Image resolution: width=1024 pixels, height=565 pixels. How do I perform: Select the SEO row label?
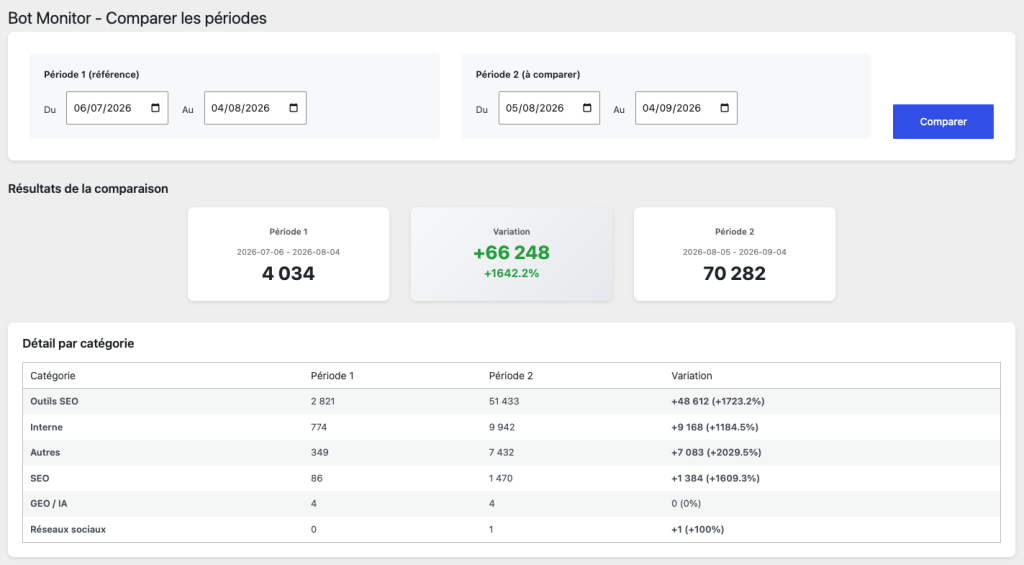[40, 478]
